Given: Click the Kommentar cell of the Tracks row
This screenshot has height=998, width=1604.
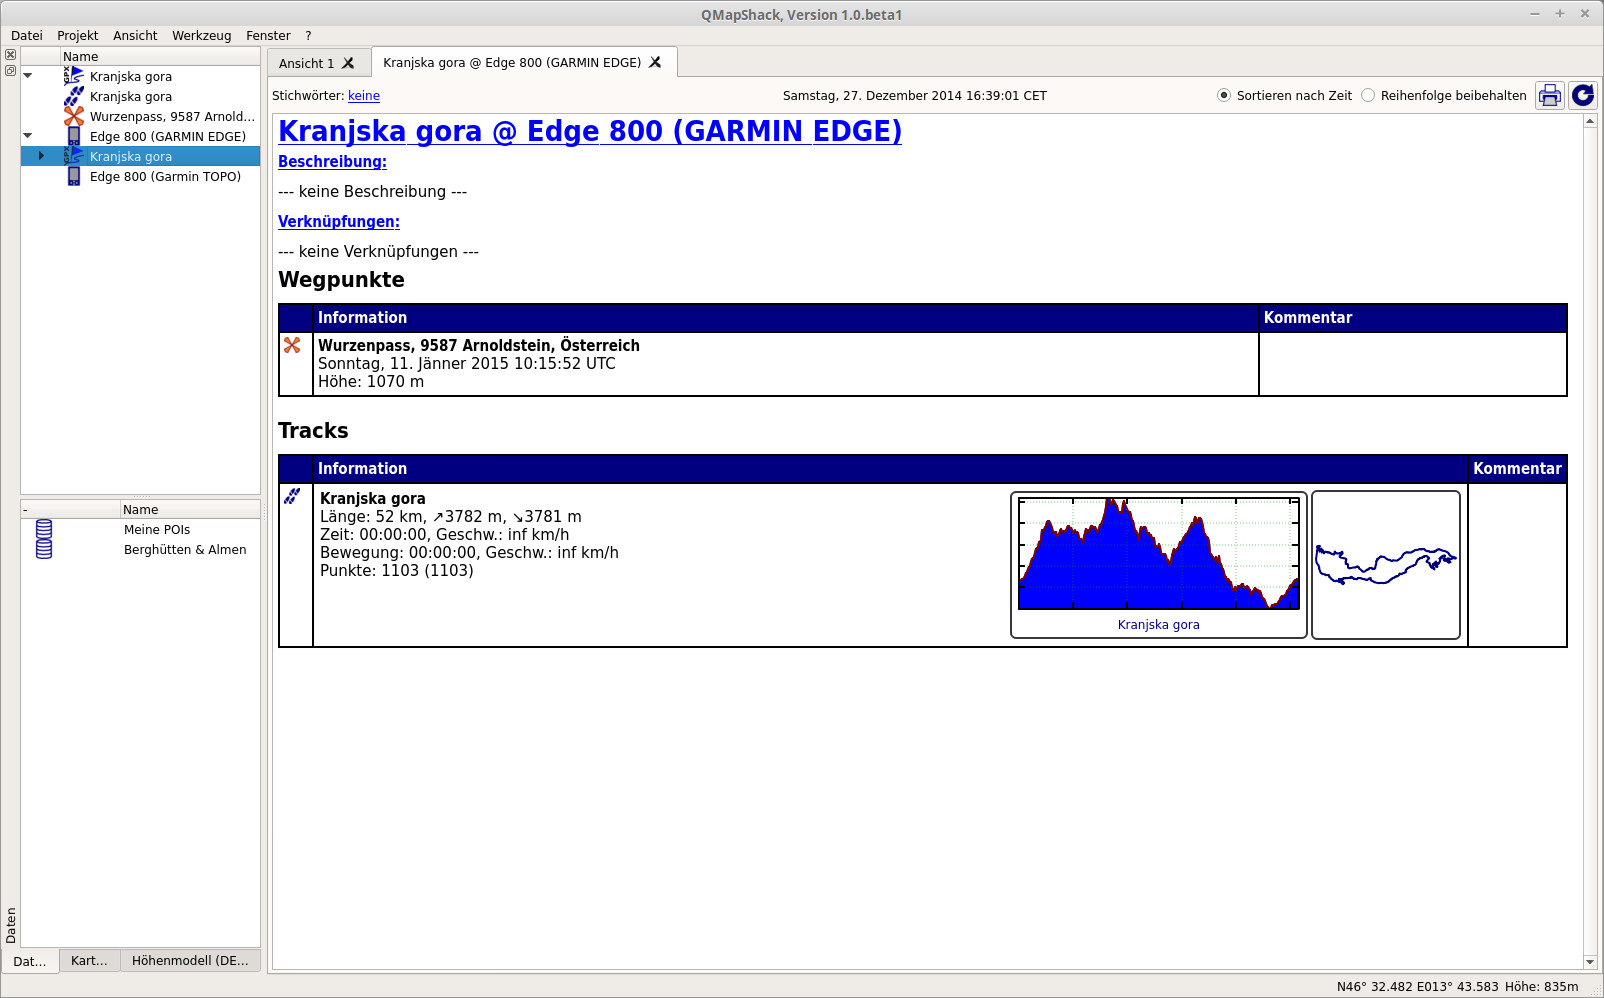Looking at the screenshot, I should point(1517,565).
